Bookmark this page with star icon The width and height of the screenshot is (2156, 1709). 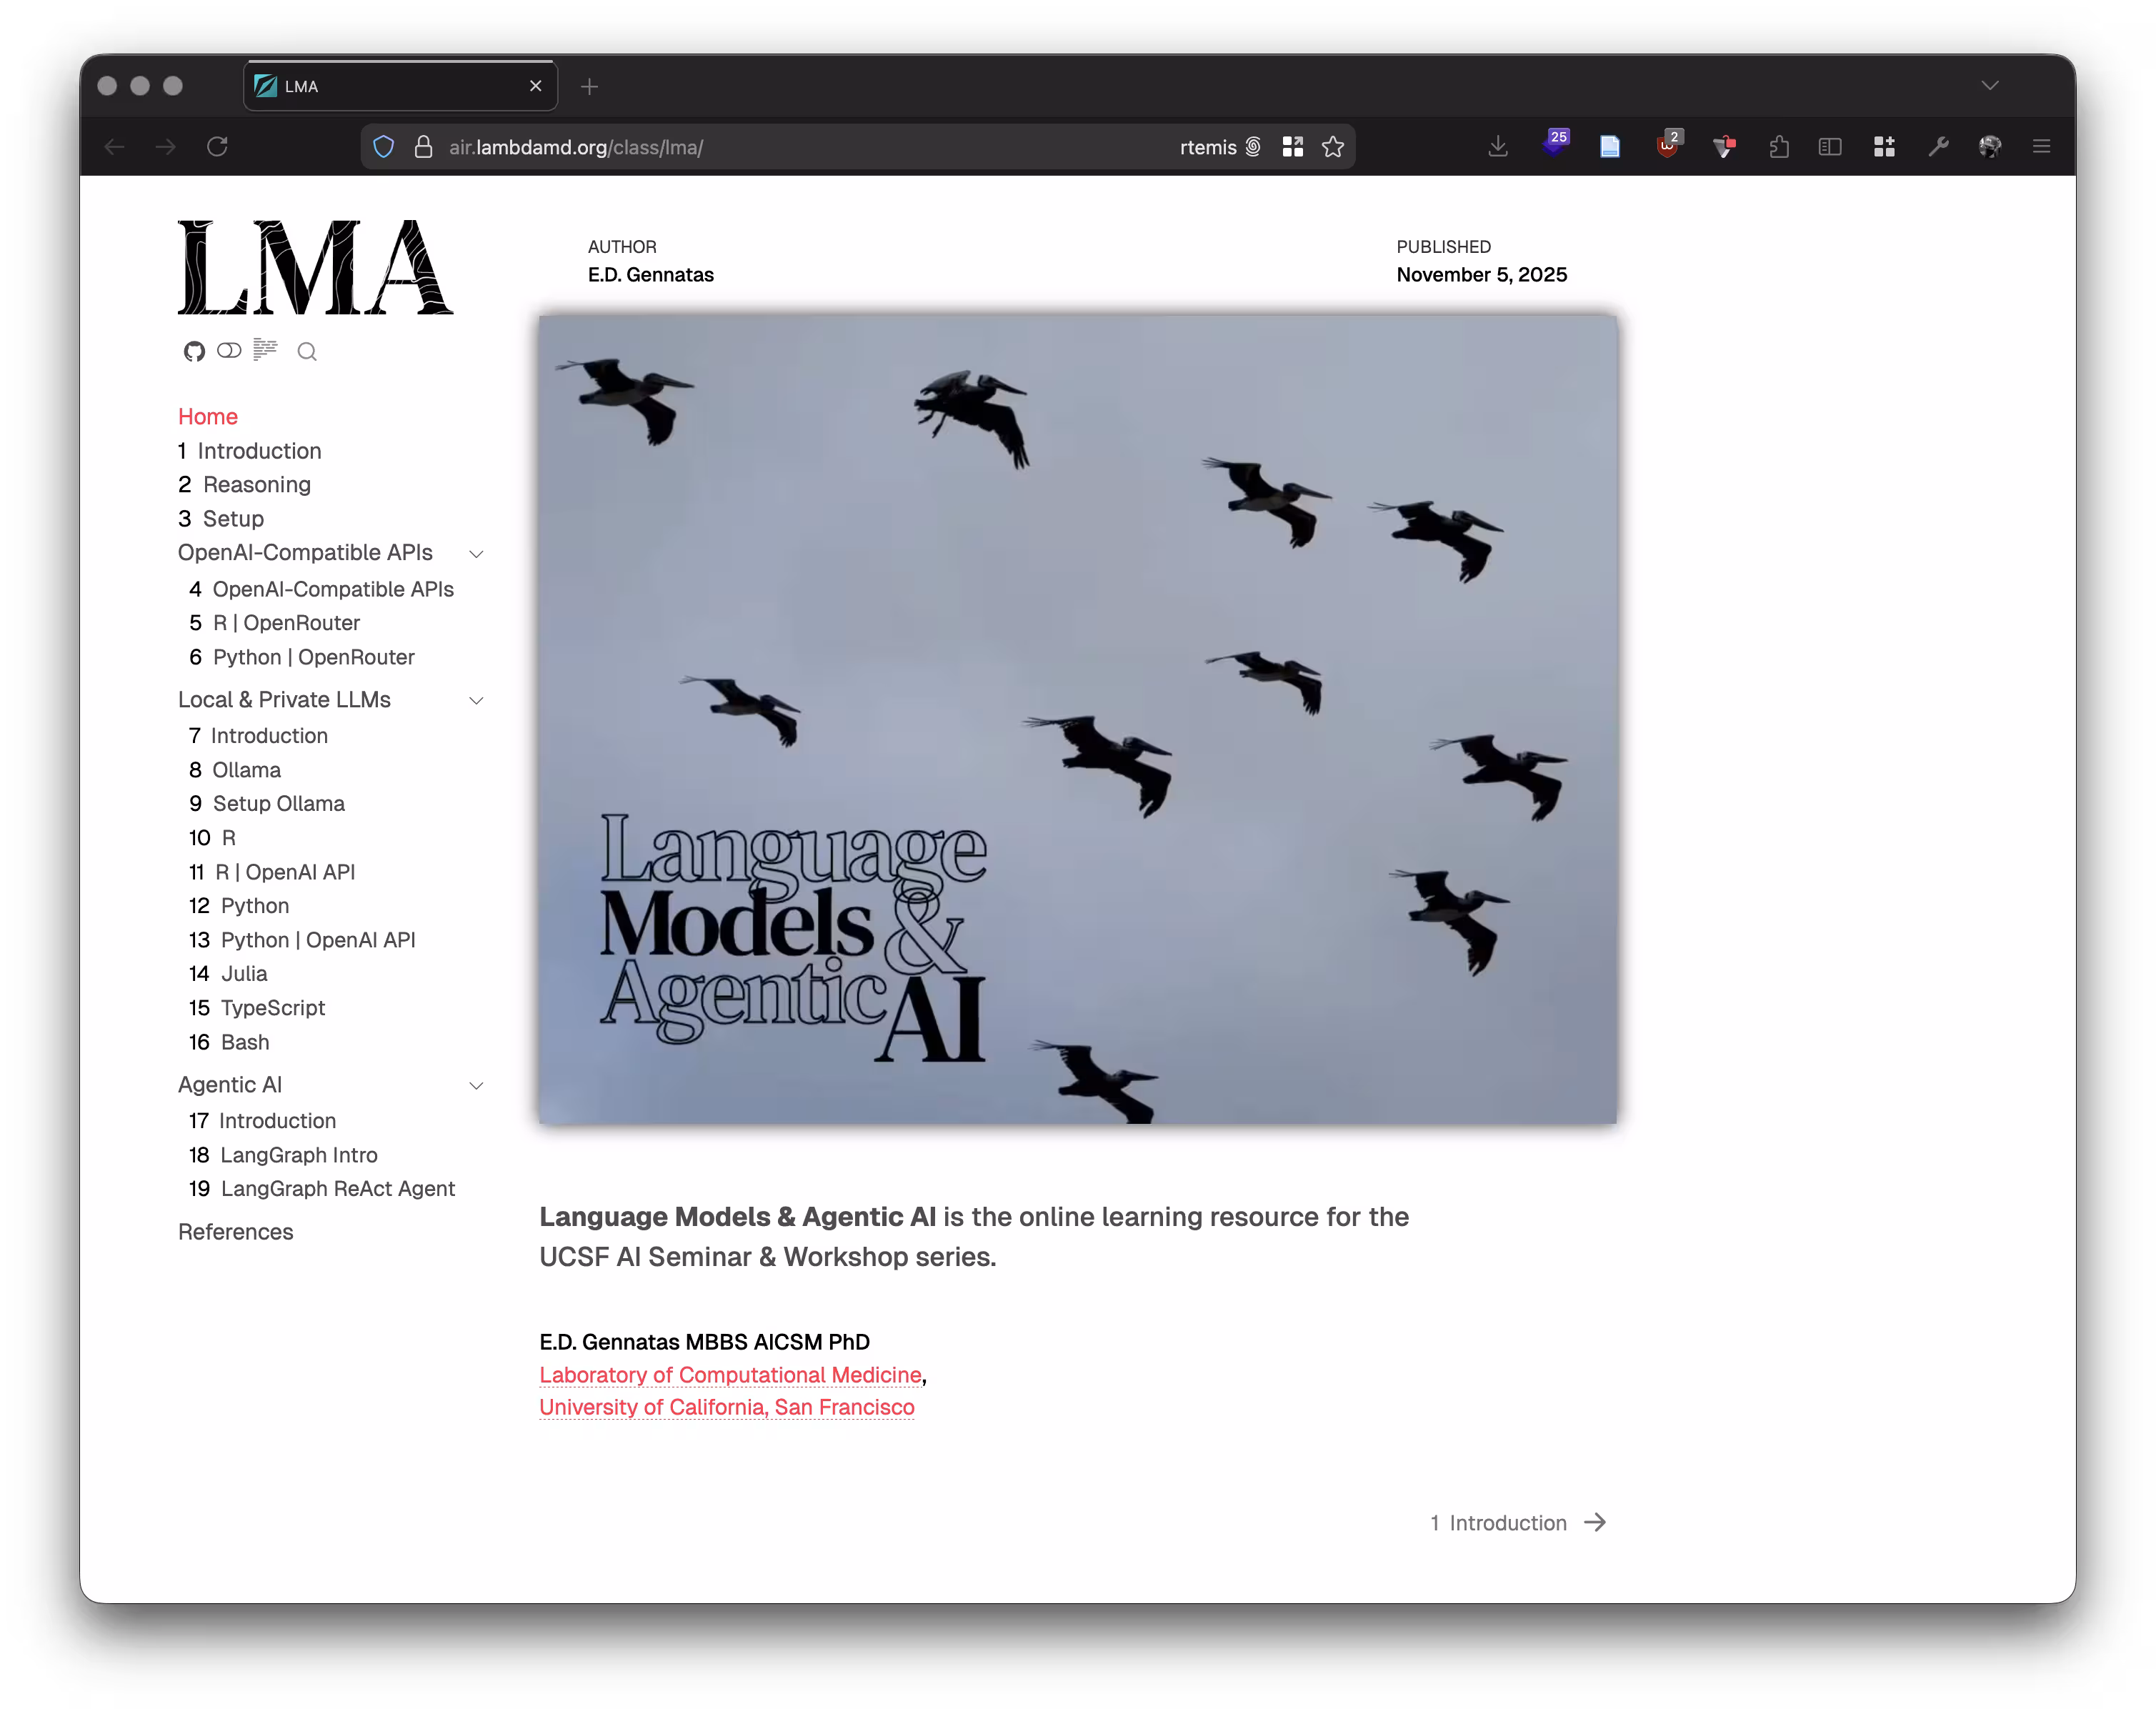click(1333, 147)
